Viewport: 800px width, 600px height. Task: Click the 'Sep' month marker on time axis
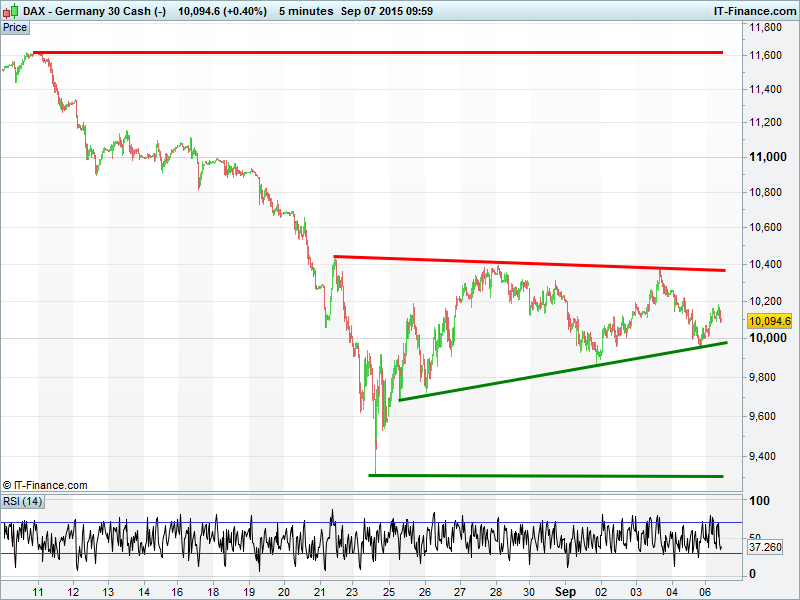566,591
